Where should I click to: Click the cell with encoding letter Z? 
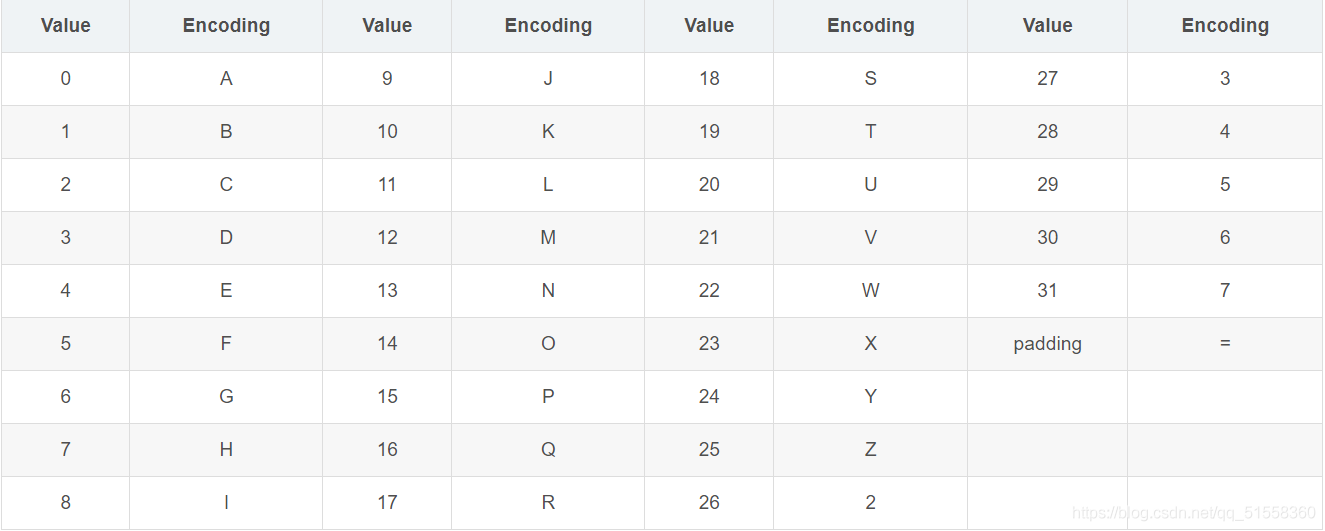tap(870, 450)
